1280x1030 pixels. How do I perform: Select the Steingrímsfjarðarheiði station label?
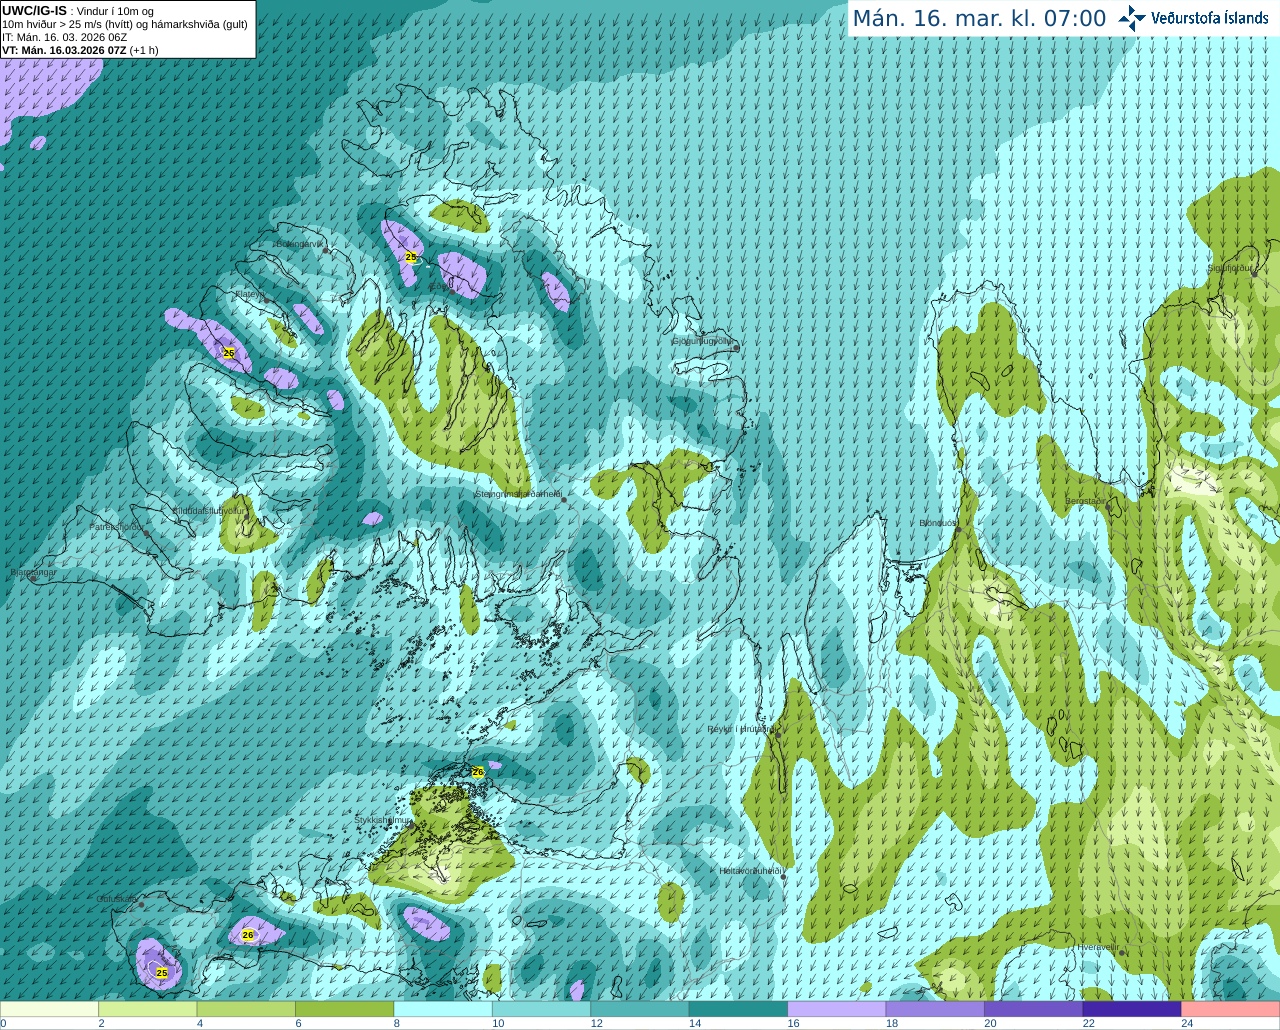coord(518,494)
